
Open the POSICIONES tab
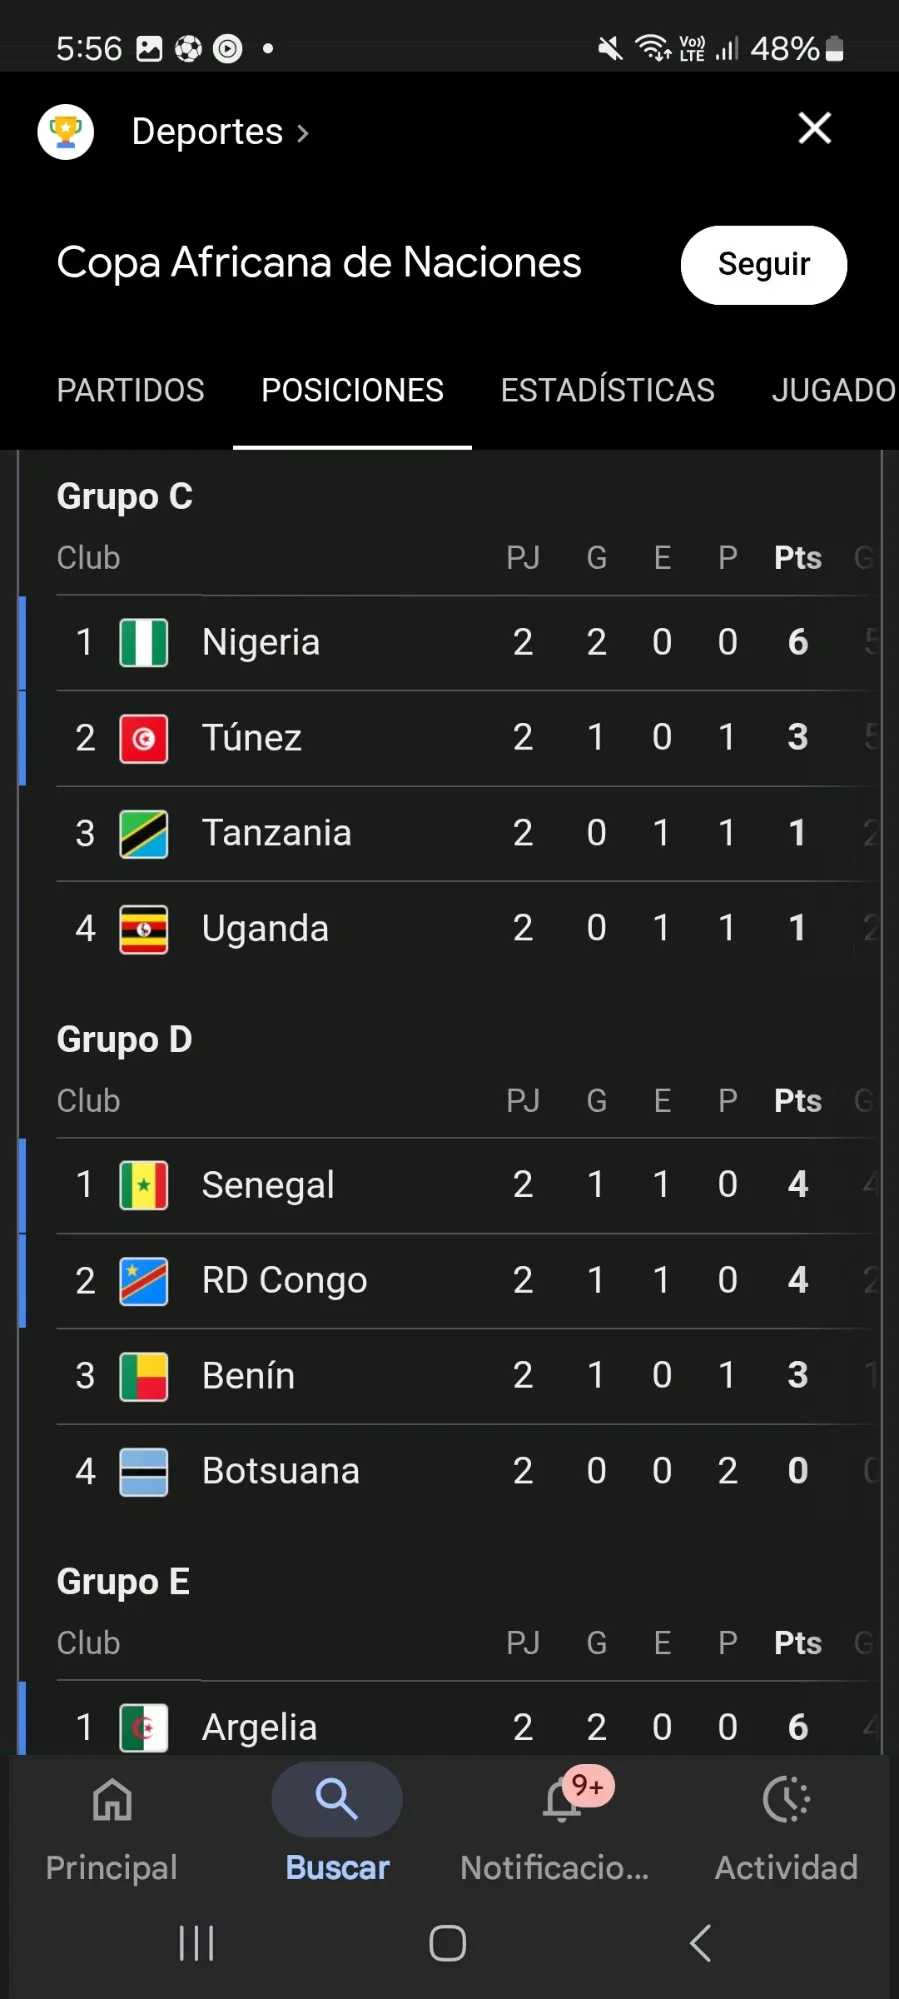coord(352,390)
